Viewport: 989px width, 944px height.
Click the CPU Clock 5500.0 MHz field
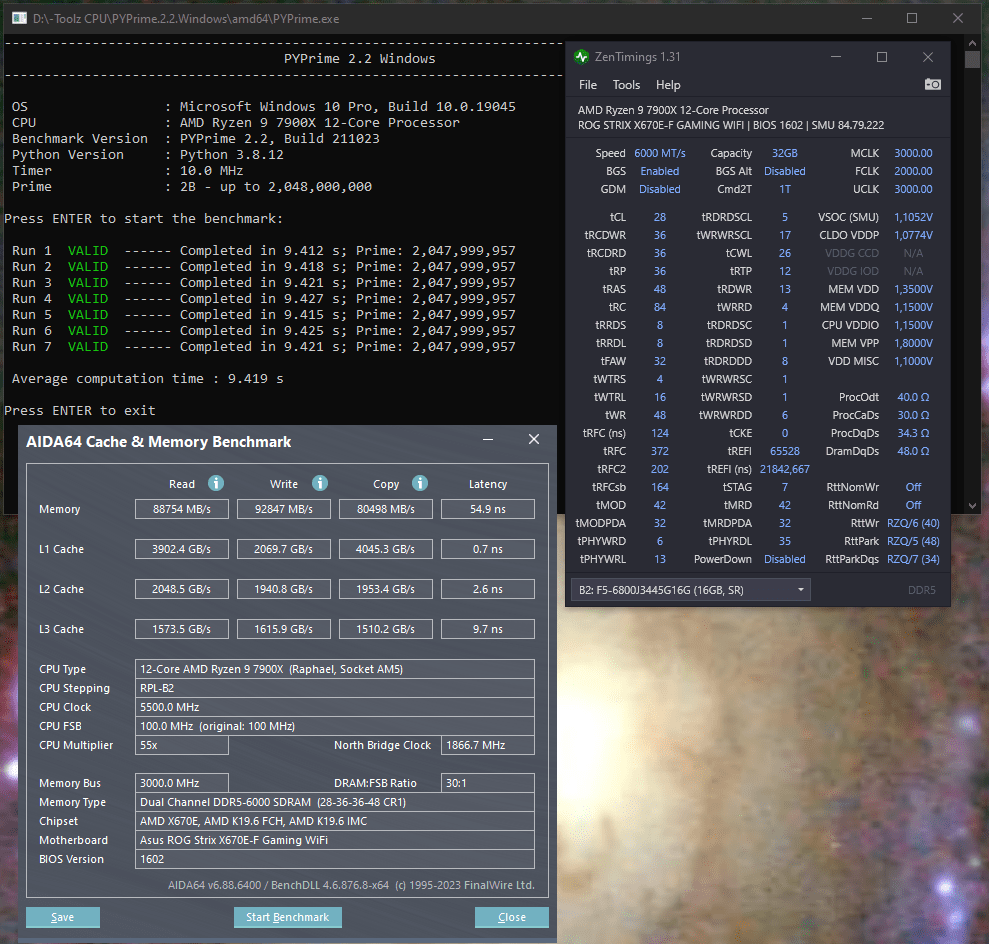(x=335, y=707)
